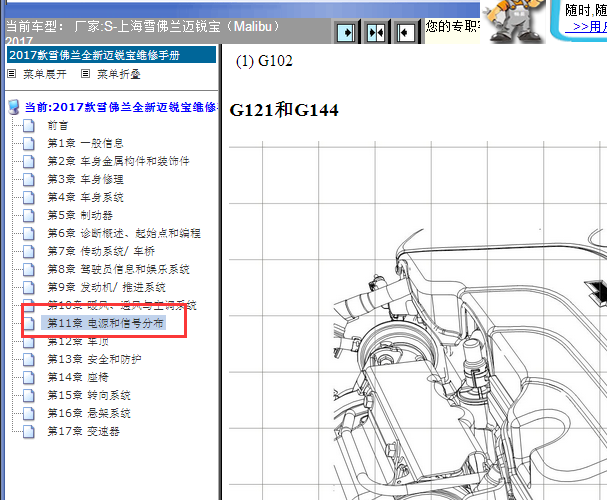
Task: Click the center-split arrows toolbar button
Action: point(376,33)
